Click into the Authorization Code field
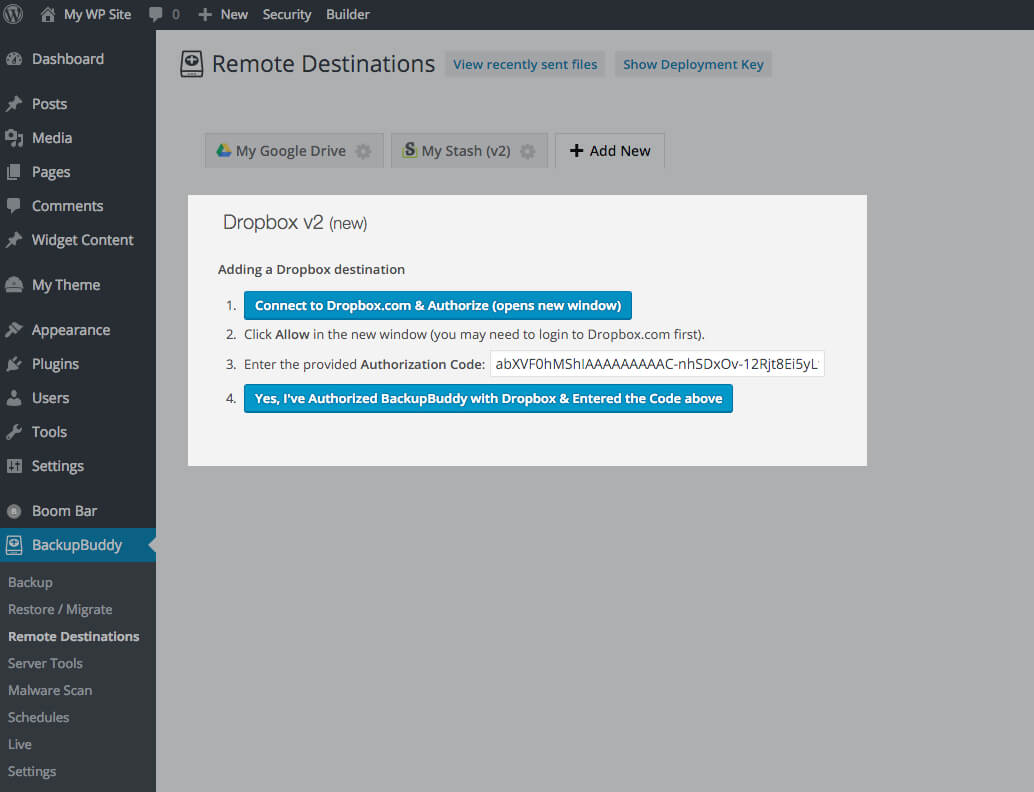This screenshot has height=792, width=1034. (657, 364)
